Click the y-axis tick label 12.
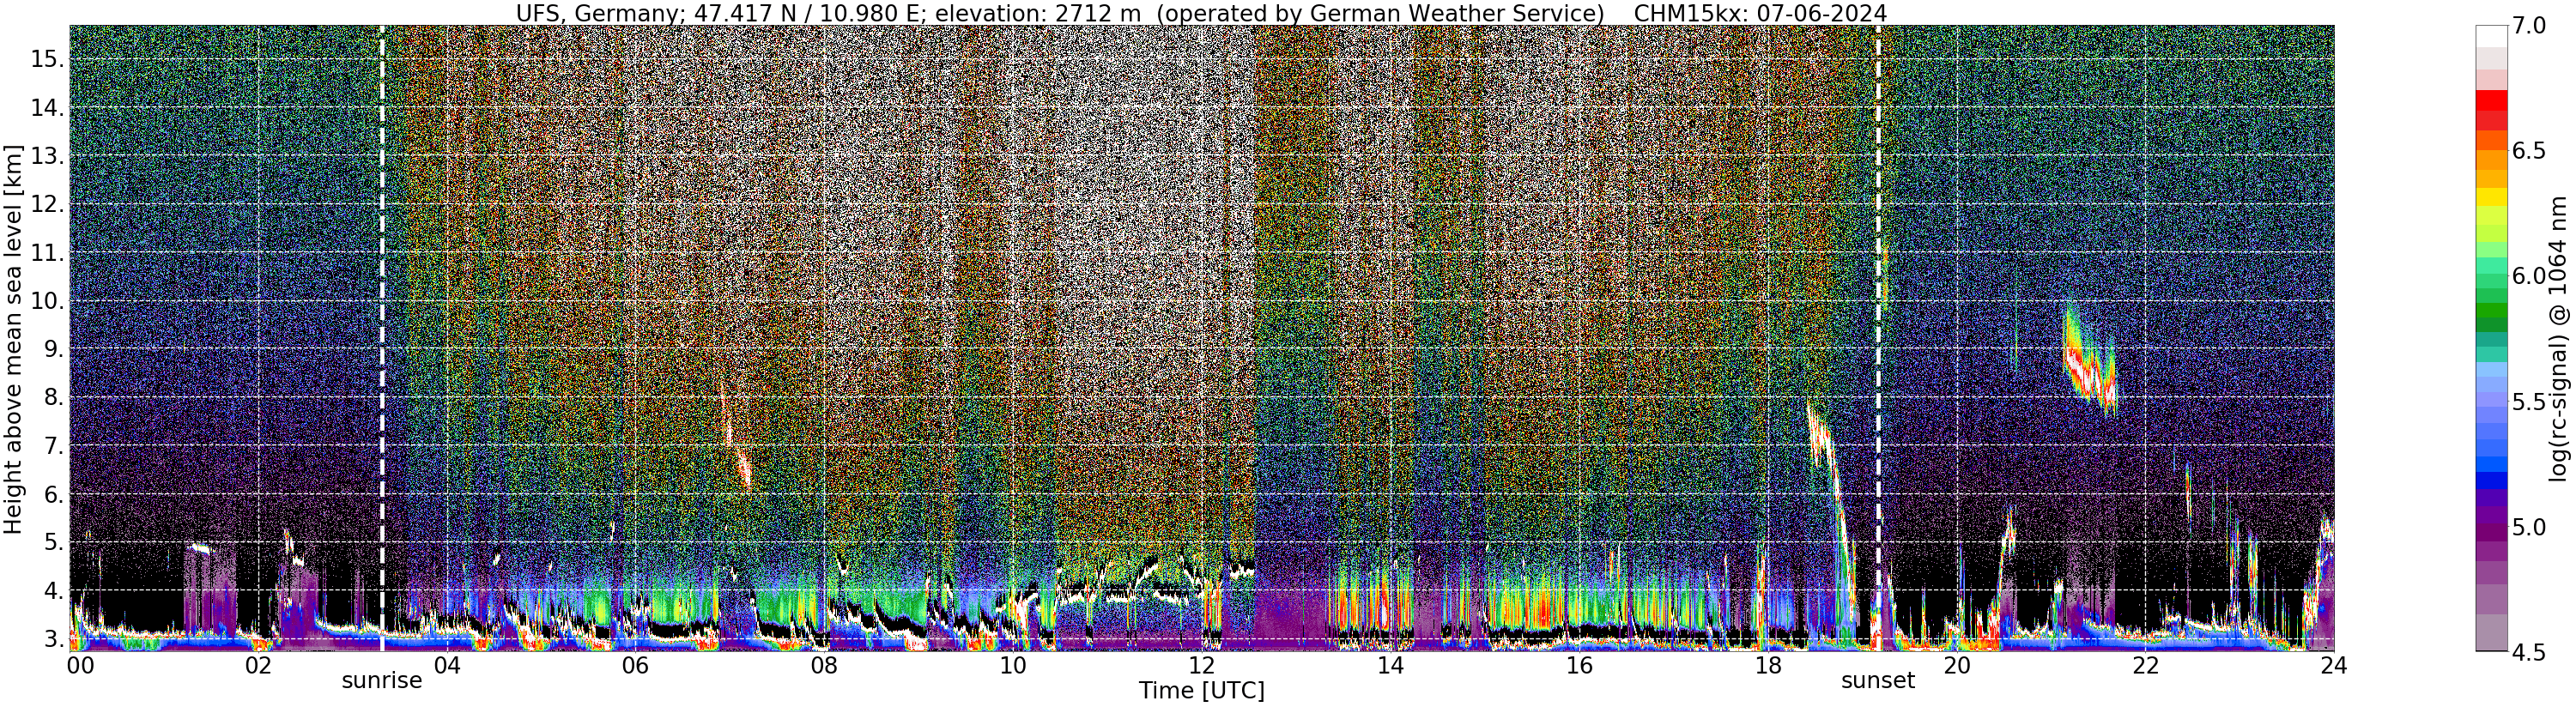This screenshot has width=2576, height=707. [47, 204]
